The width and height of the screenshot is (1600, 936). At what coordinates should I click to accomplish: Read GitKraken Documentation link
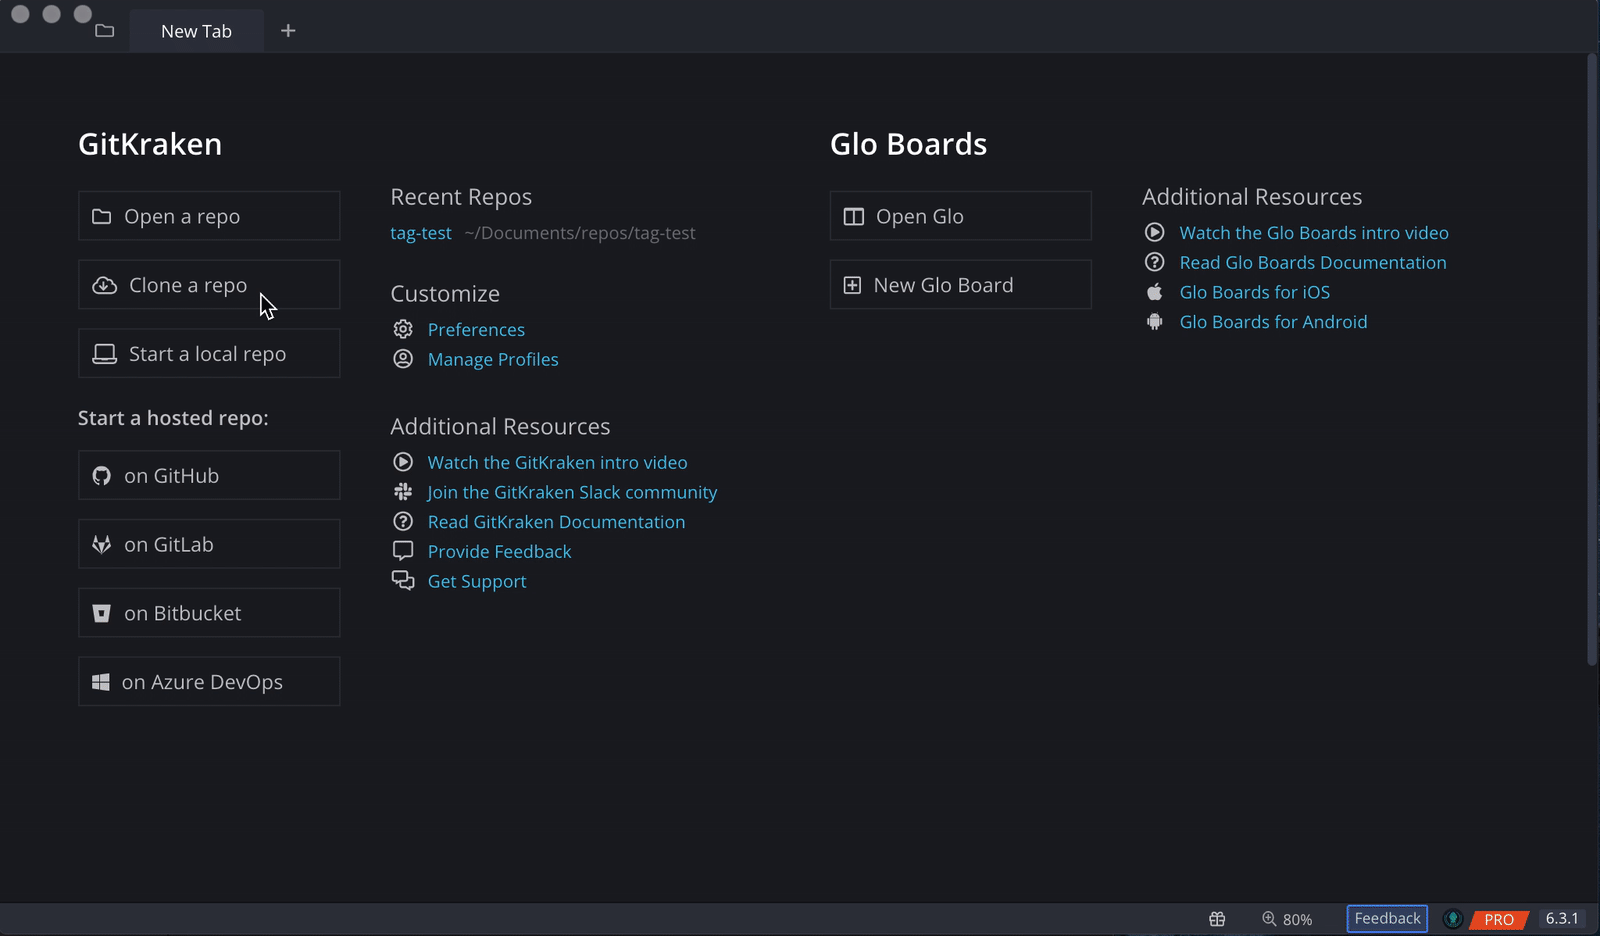point(556,522)
